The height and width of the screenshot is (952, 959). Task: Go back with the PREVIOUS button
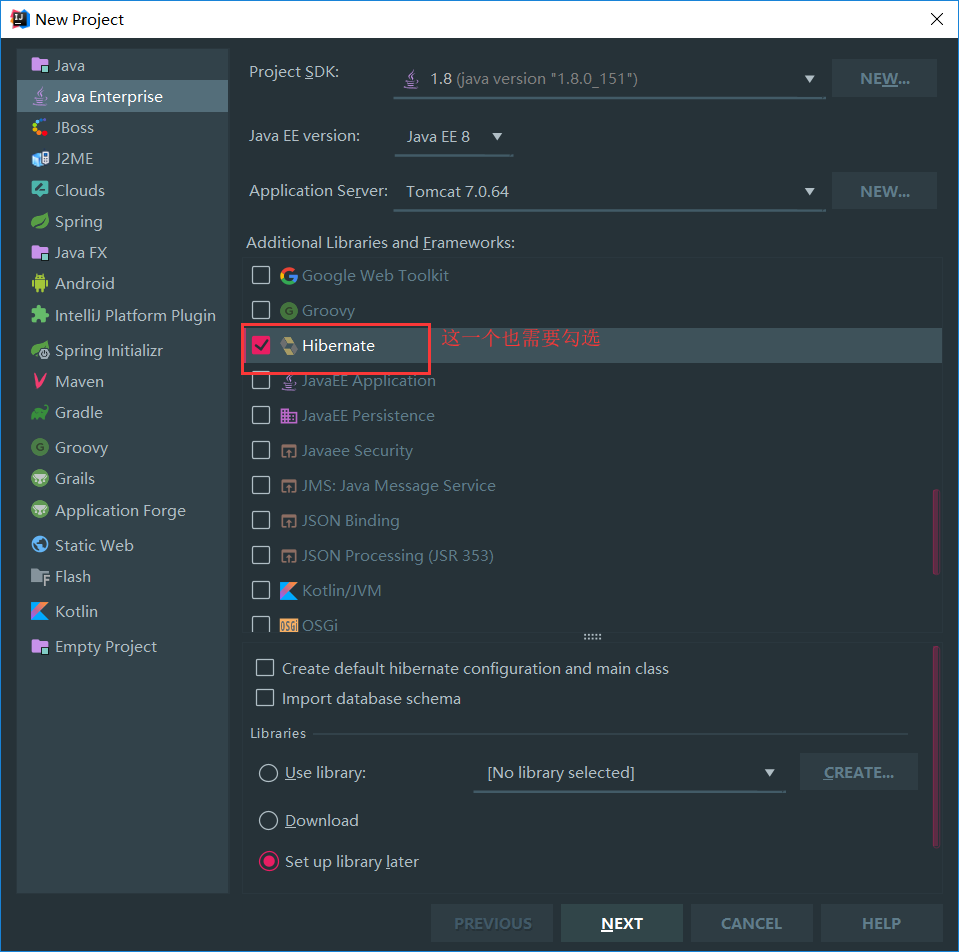[492, 923]
